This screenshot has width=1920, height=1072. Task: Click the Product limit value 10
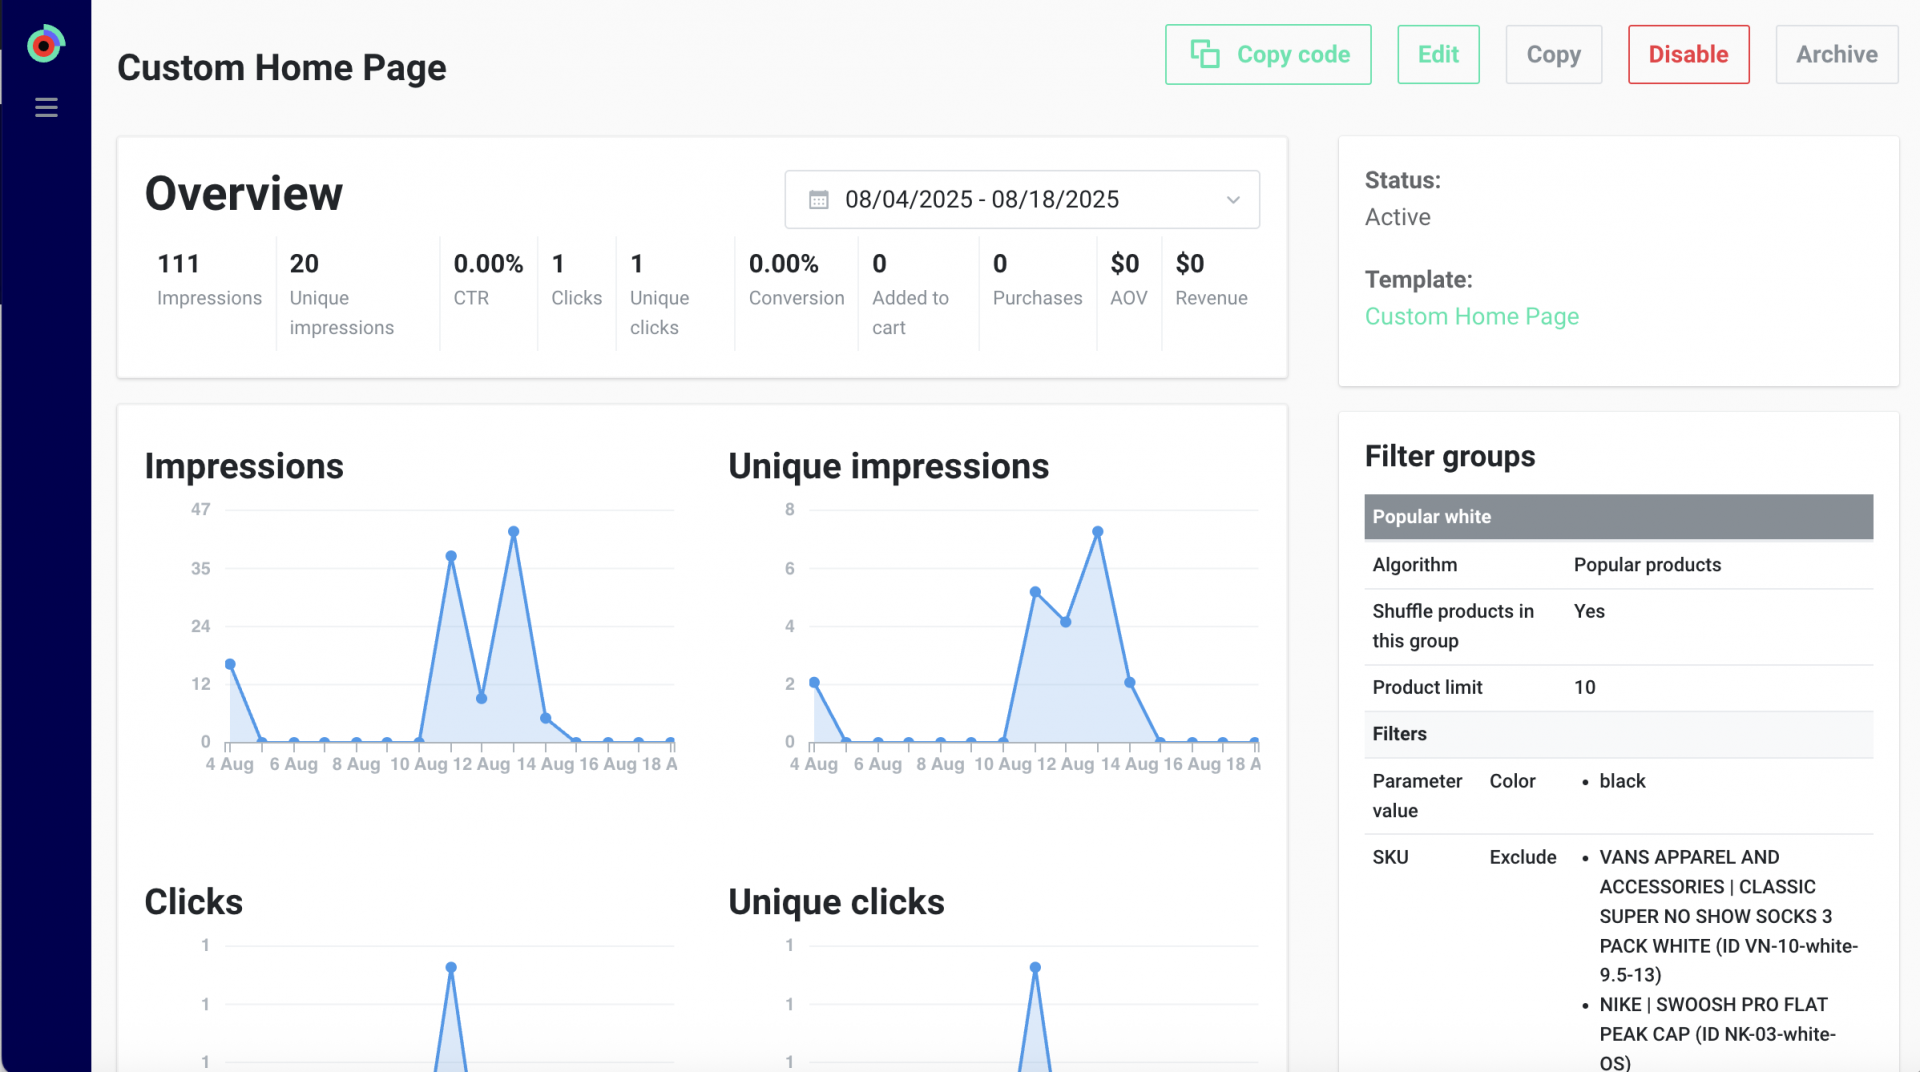tap(1584, 688)
